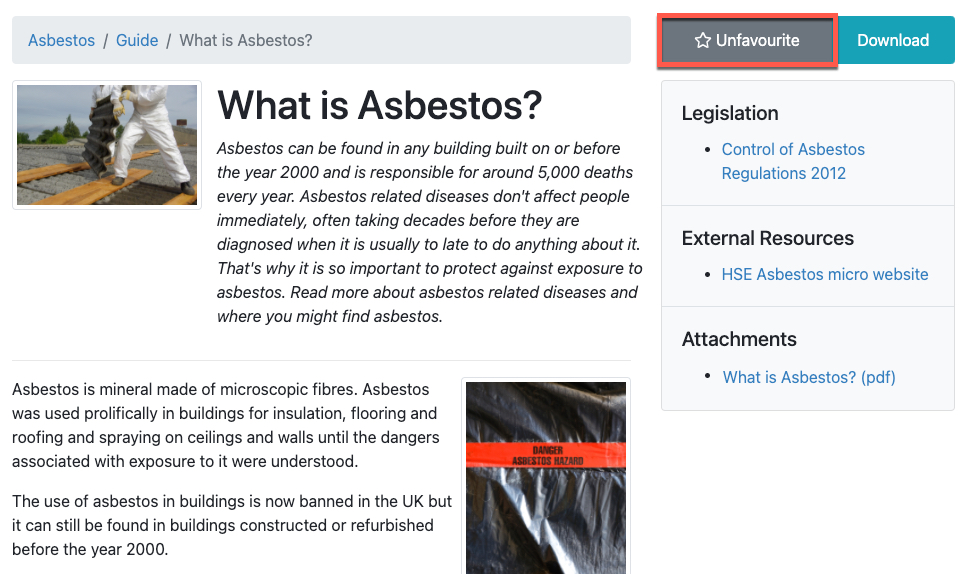969x574 pixels.
Task: Open the Guide breadcrumb link
Action: 137,41
